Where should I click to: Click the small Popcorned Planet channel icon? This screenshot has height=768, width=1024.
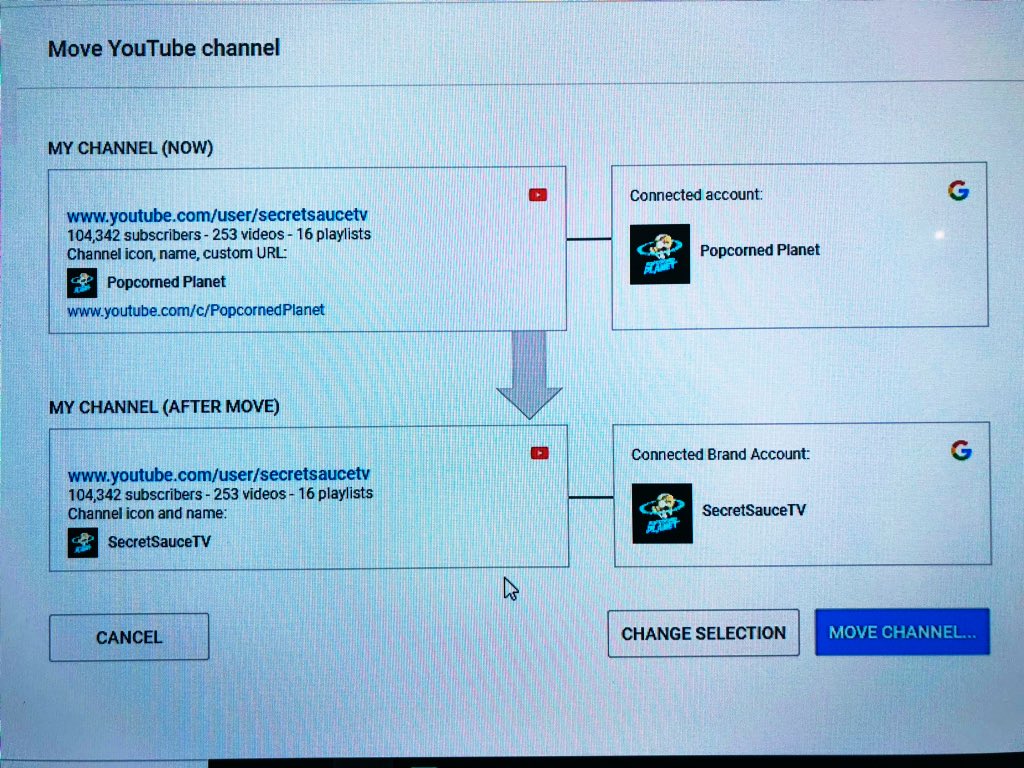[x=82, y=283]
